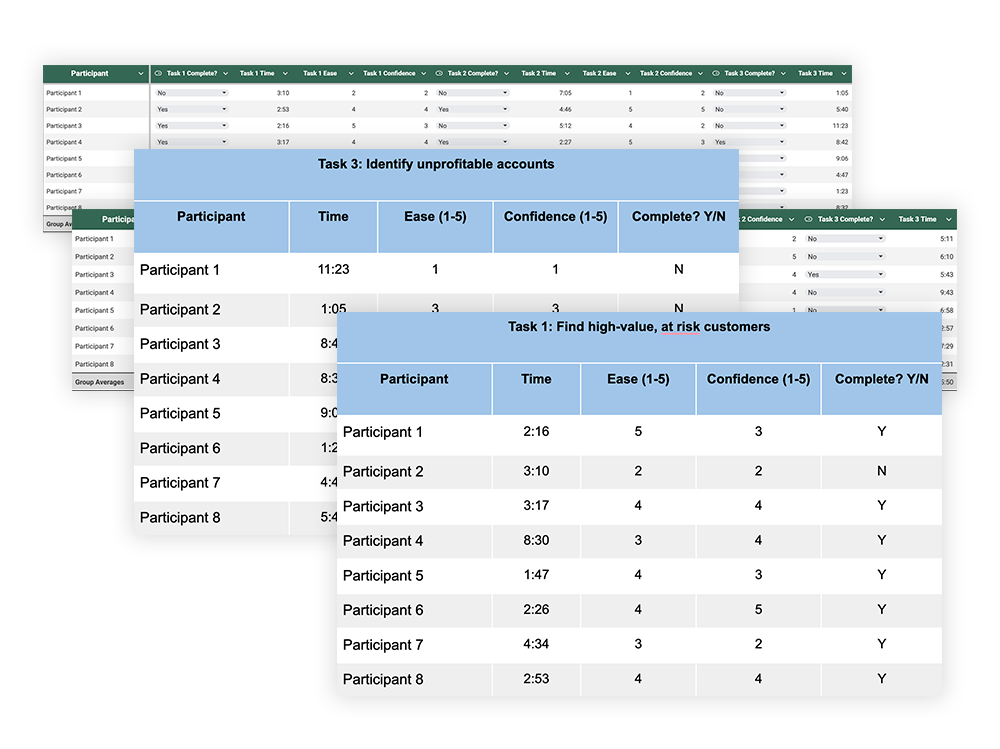Select Participant 5 name in Task 3 table
The image size is (1000, 749).
click(180, 413)
